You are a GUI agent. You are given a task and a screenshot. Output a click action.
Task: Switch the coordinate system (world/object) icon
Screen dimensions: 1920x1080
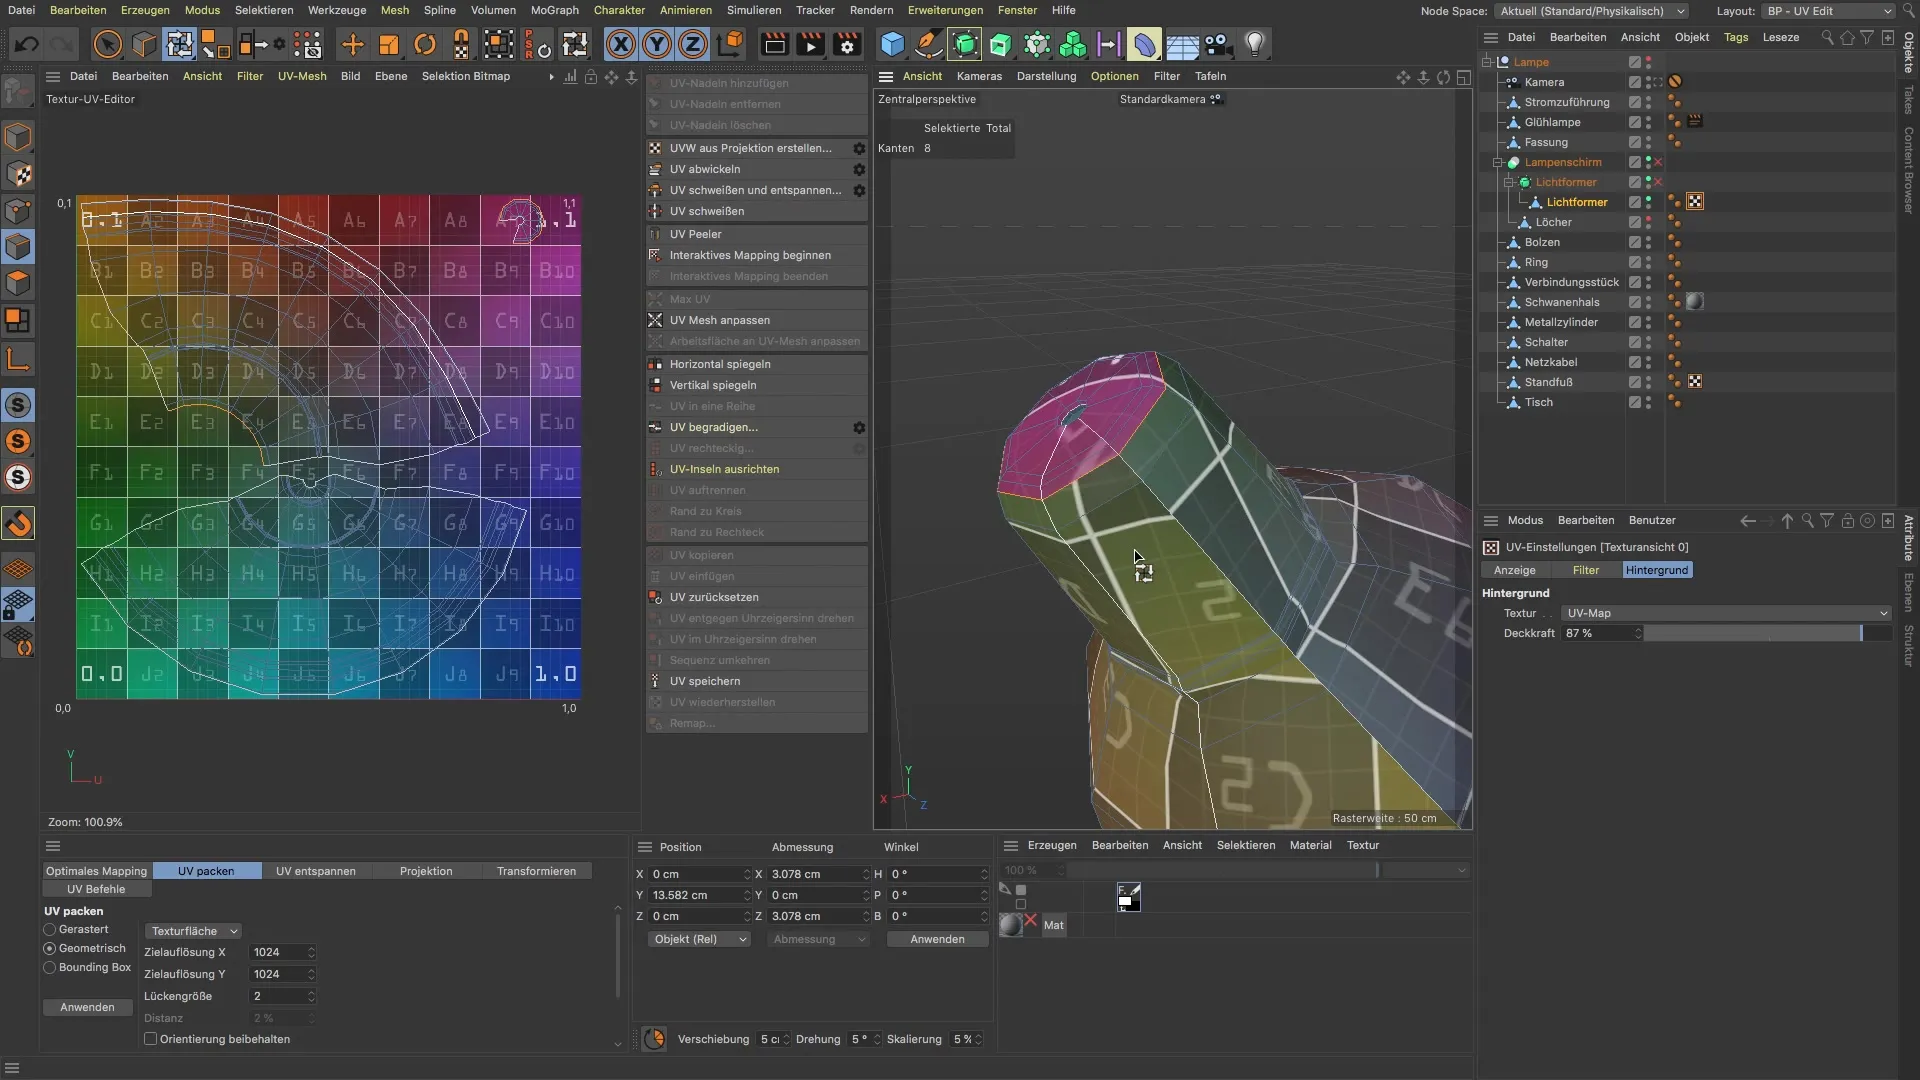coord(731,44)
